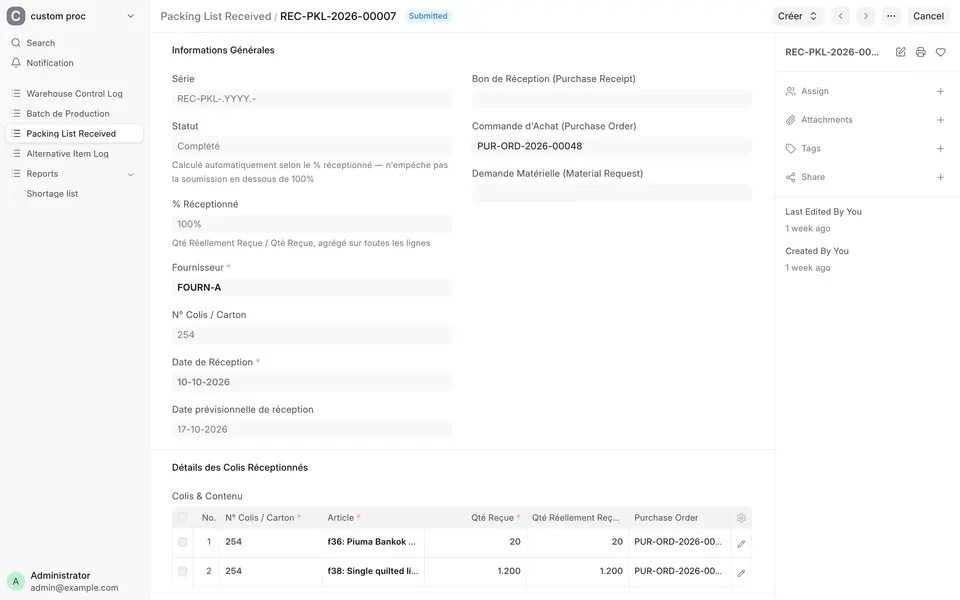
Task: Edit row 2 with the pencil icon
Action: [741, 573]
